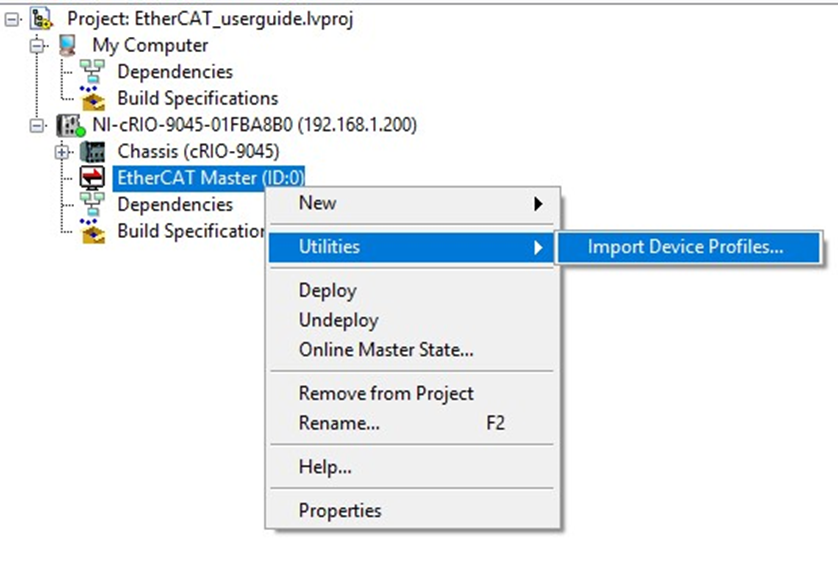Open the New submenu
The image size is (838, 567).
click(x=412, y=204)
